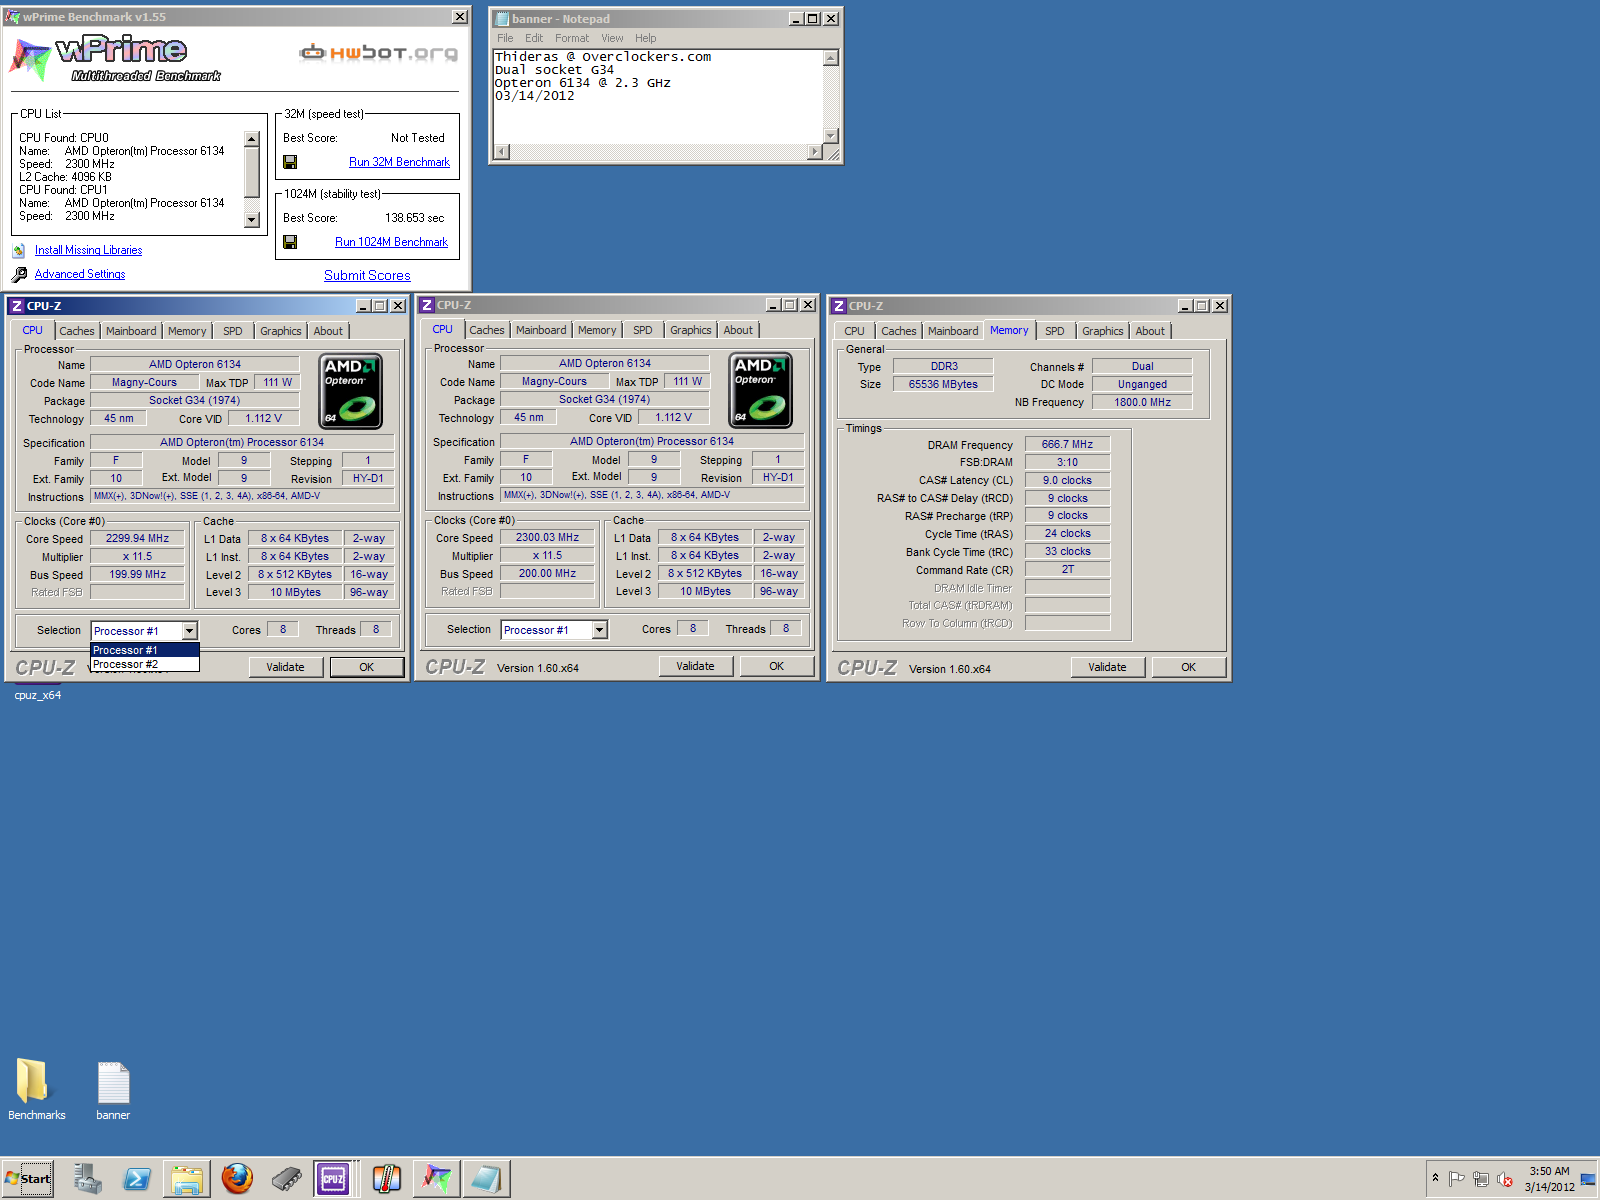Open network status icon in tray
The height and width of the screenshot is (1200, 1600).
[1481, 1179]
